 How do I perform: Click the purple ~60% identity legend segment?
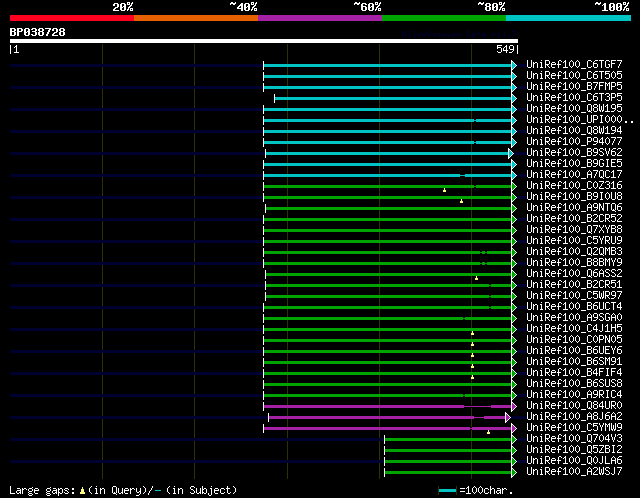coord(319,17)
